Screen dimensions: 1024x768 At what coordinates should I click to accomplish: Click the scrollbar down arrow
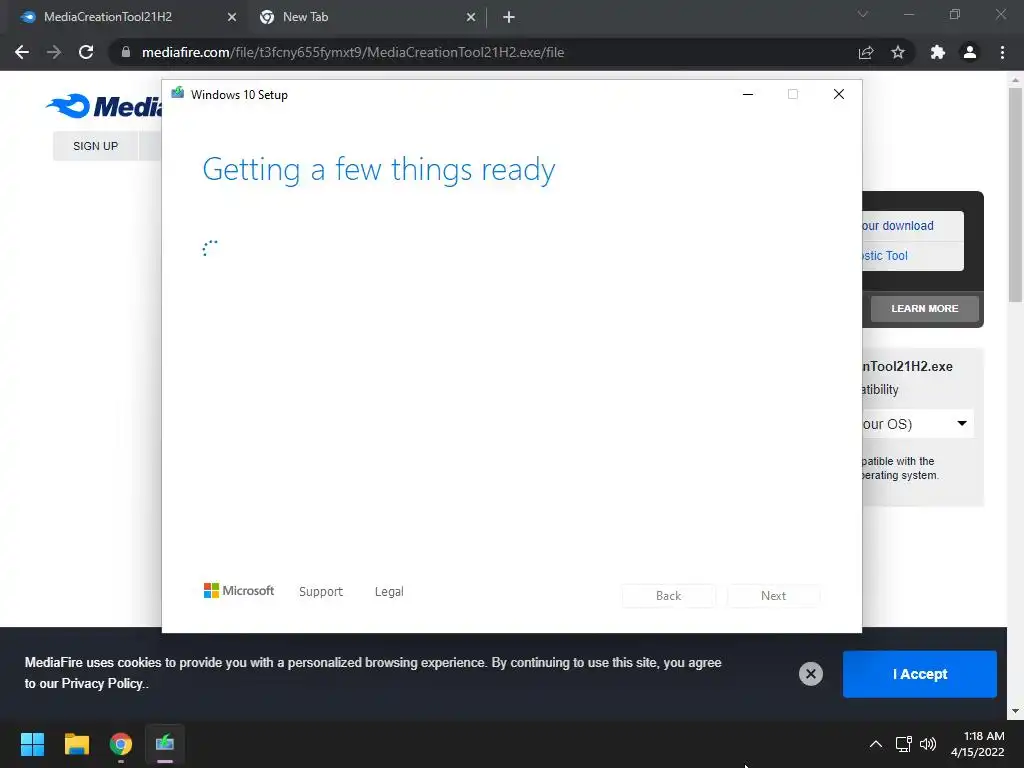click(x=1016, y=711)
